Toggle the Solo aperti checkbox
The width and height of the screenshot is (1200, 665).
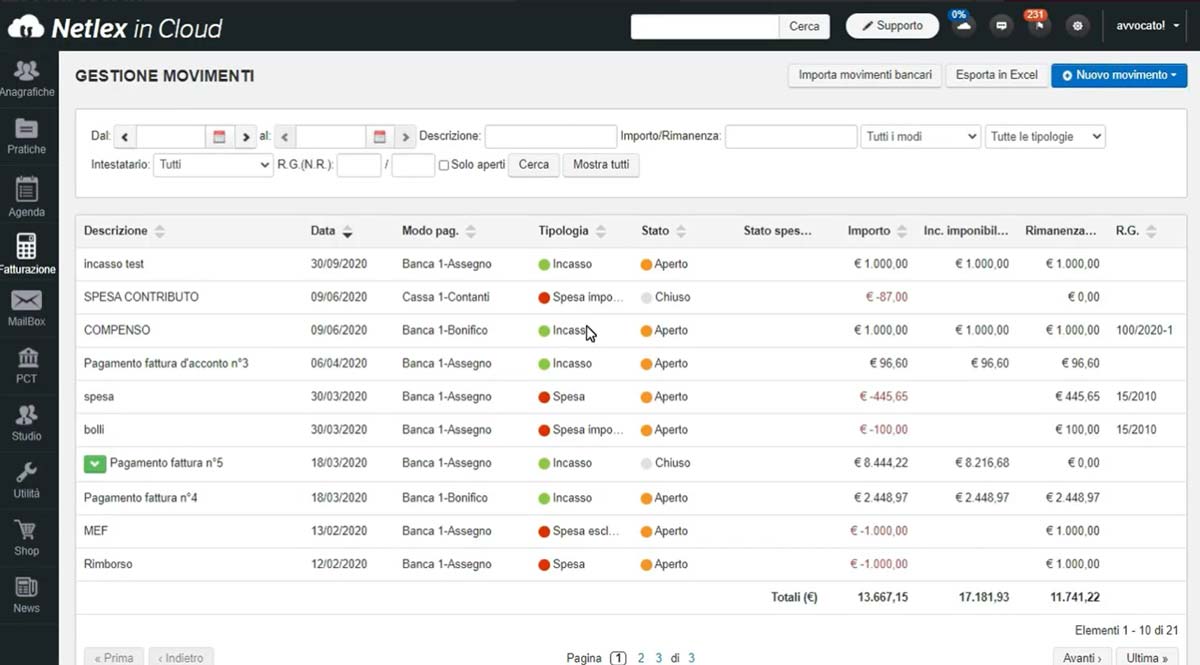click(444, 165)
